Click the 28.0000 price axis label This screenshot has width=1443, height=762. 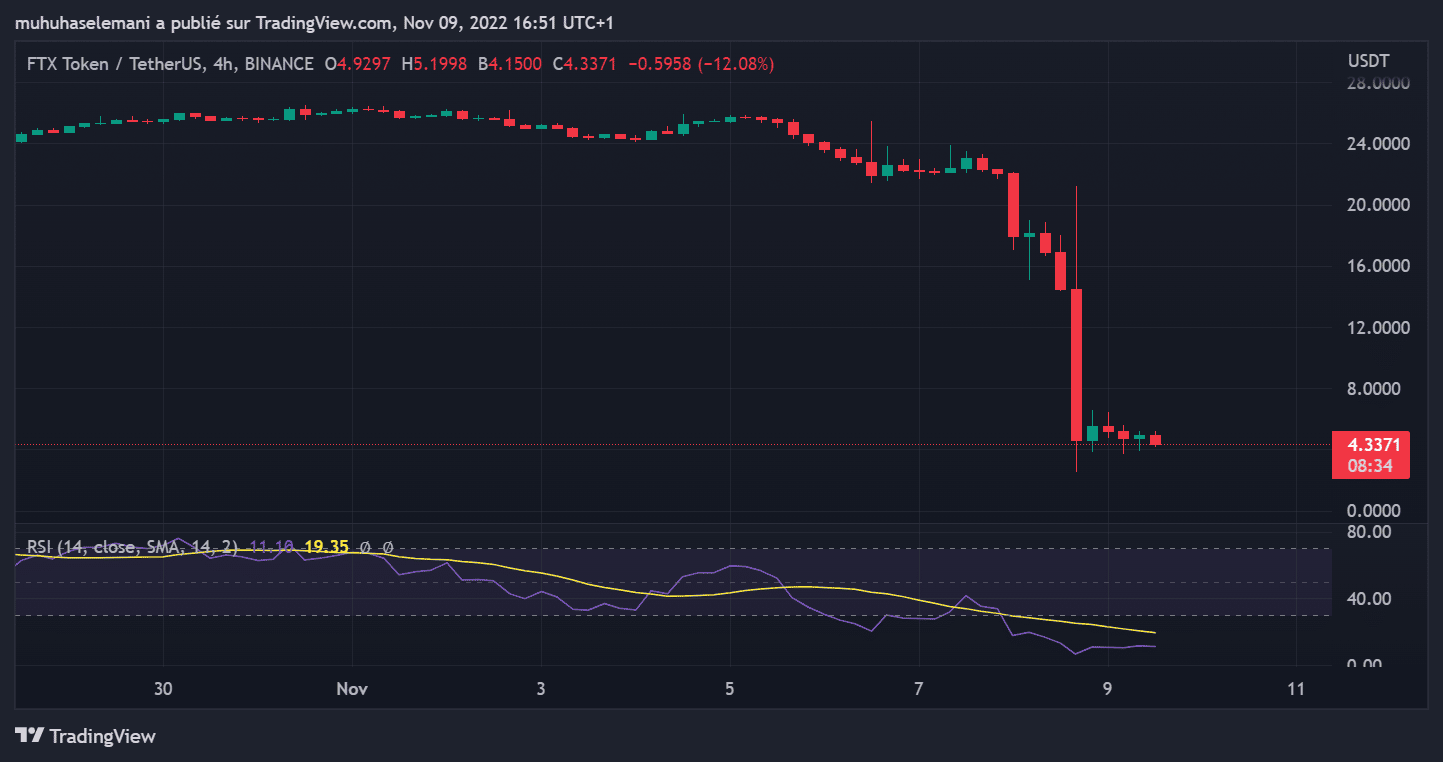1379,84
